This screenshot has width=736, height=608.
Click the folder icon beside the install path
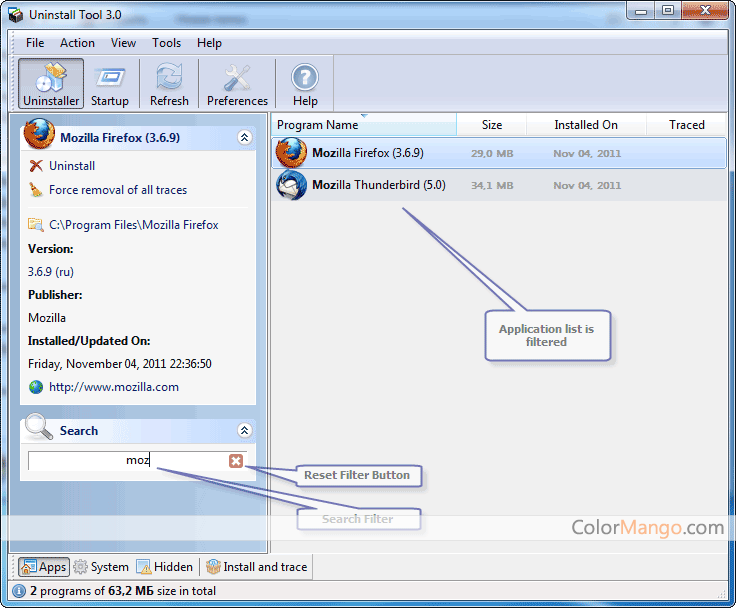[36, 224]
